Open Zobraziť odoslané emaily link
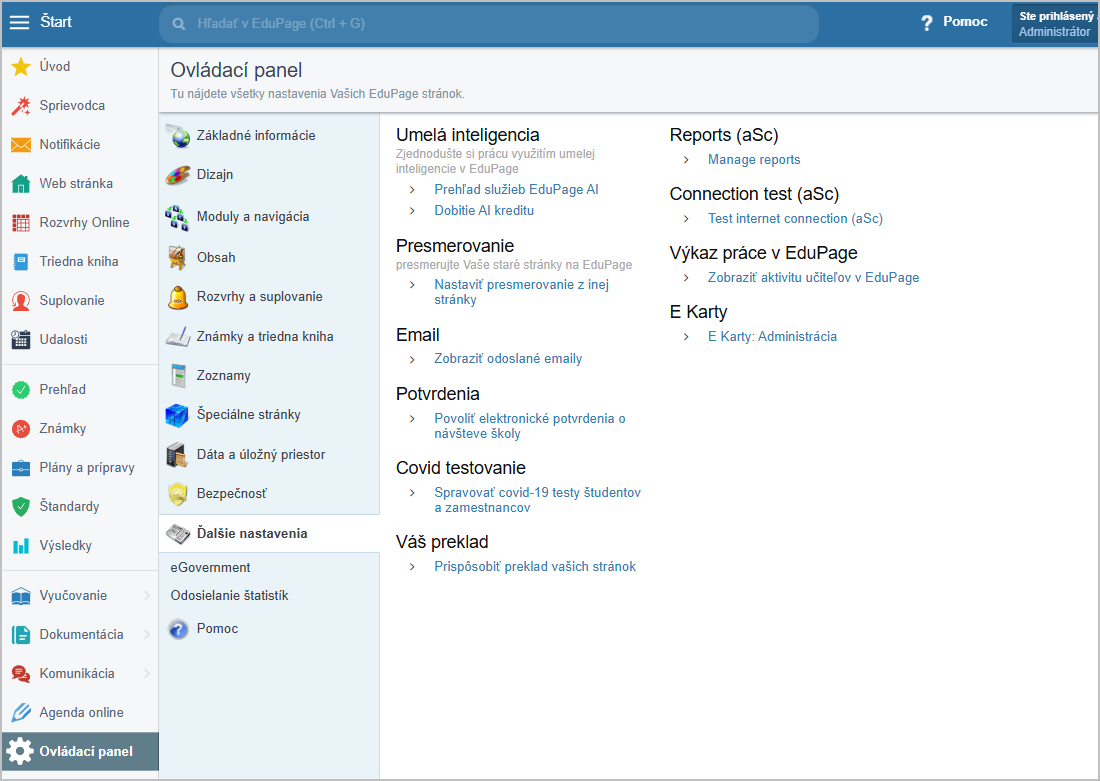Viewport: 1100px width, 781px height. click(x=508, y=359)
